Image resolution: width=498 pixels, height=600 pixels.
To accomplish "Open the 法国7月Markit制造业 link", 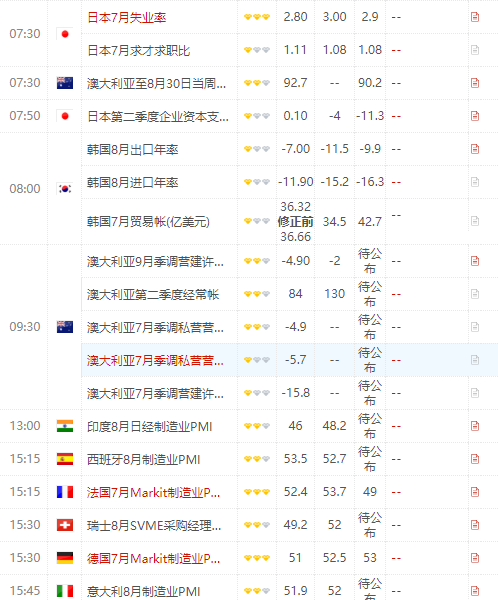I will coord(153,492).
